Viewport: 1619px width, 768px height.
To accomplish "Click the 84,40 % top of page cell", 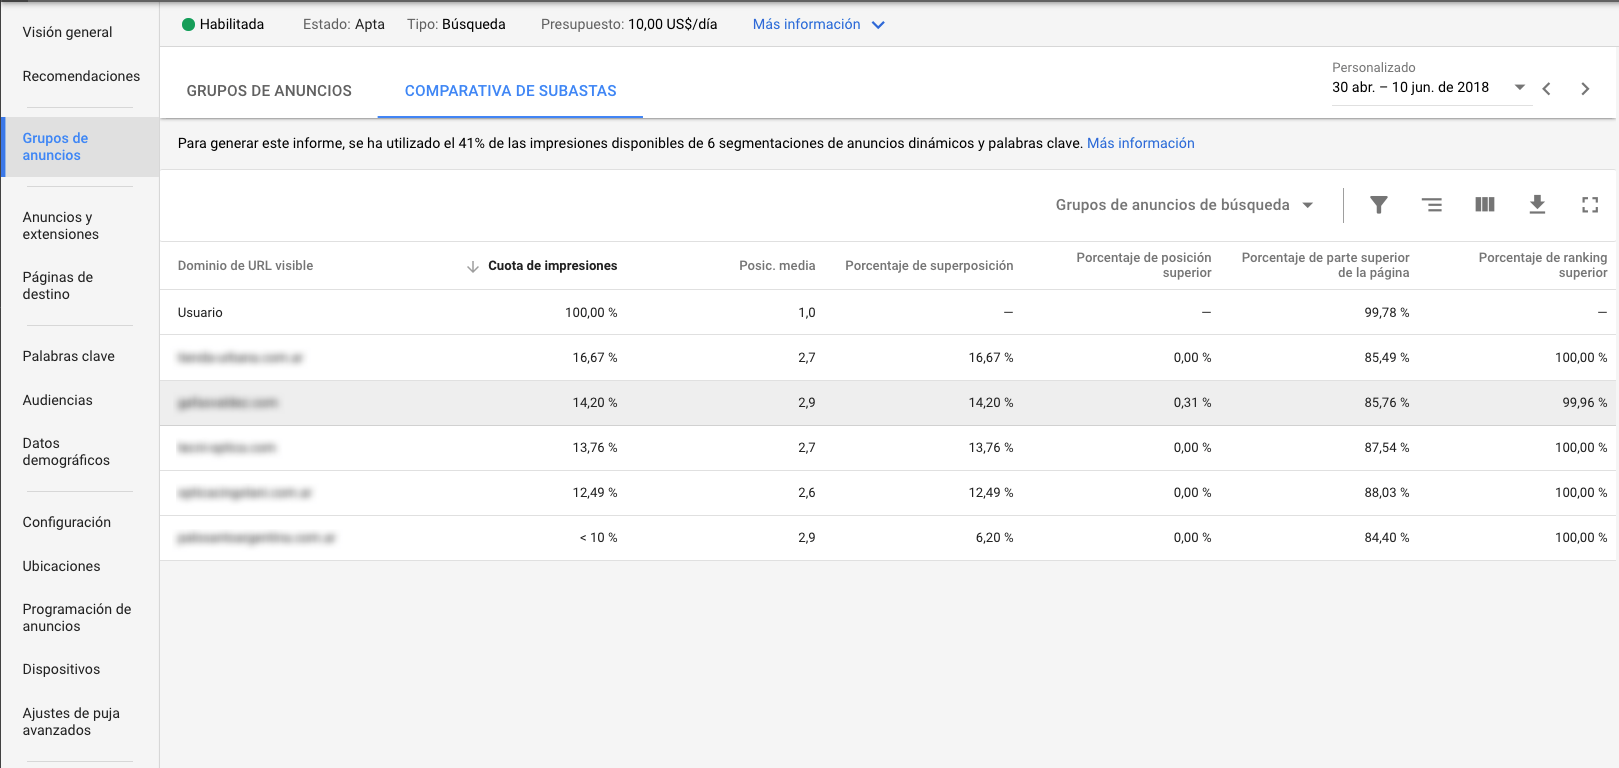I will [1387, 538].
